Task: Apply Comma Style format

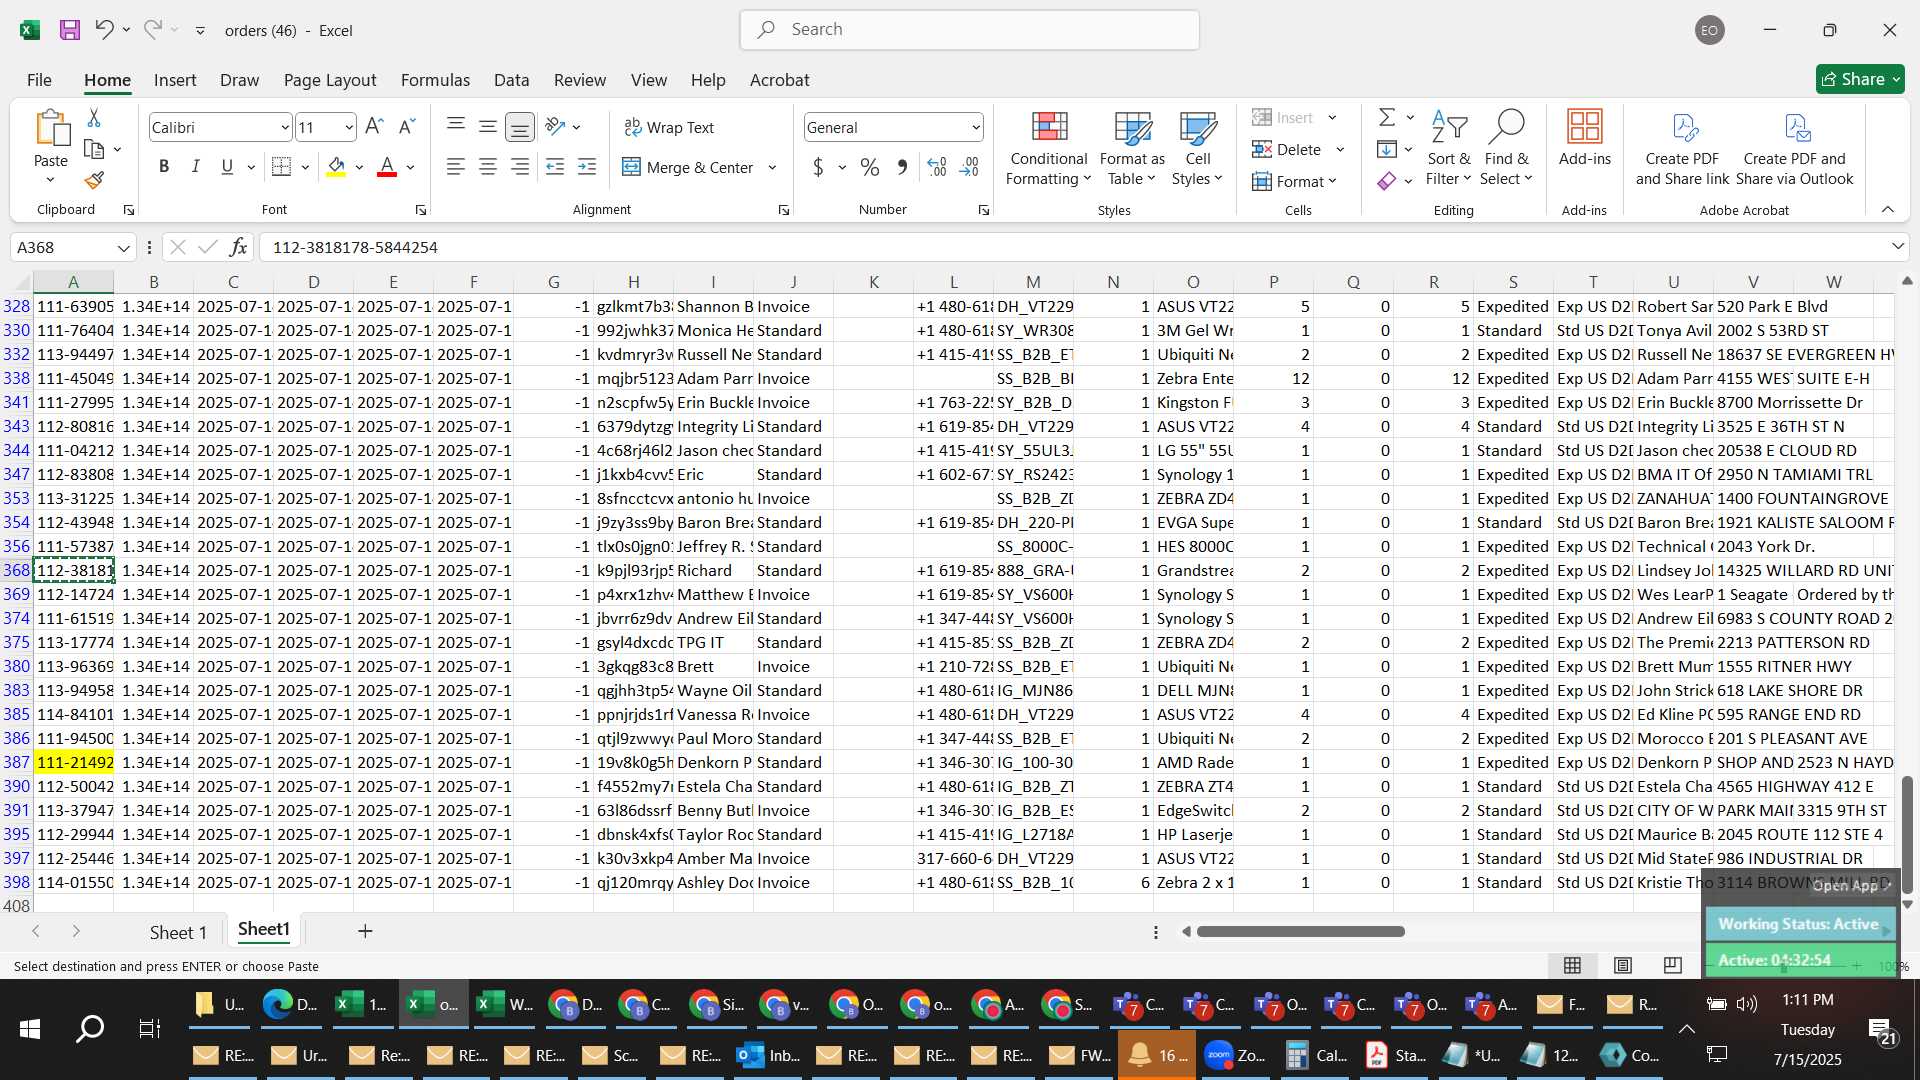Action: (902, 167)
